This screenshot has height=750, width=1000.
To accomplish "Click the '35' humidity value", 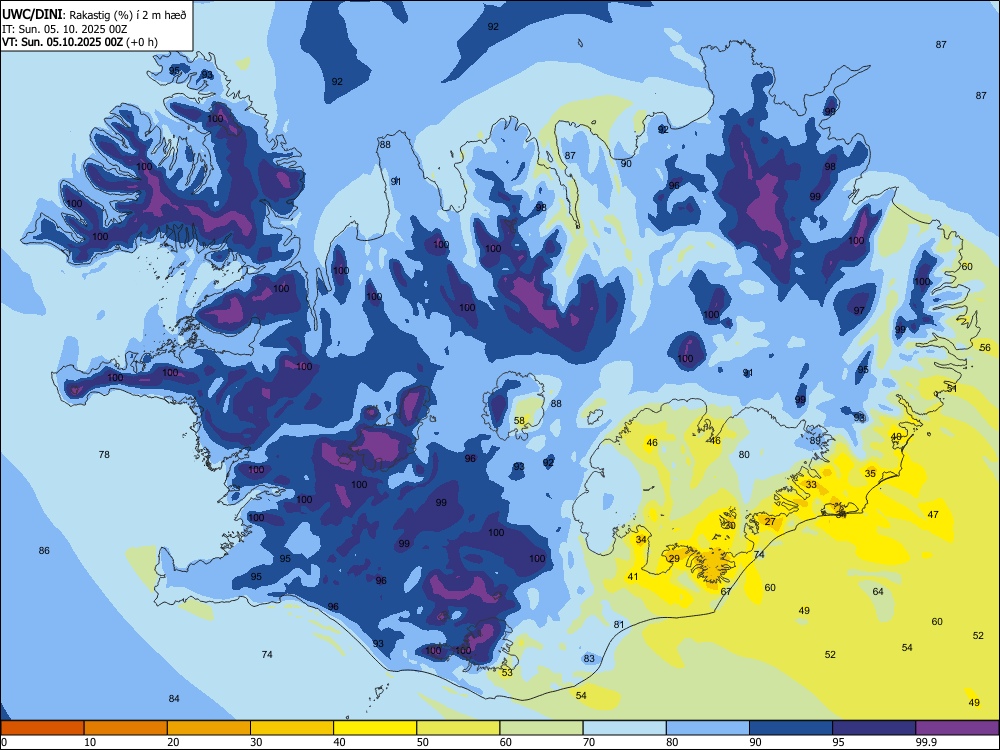I will [x=870, y=473].
